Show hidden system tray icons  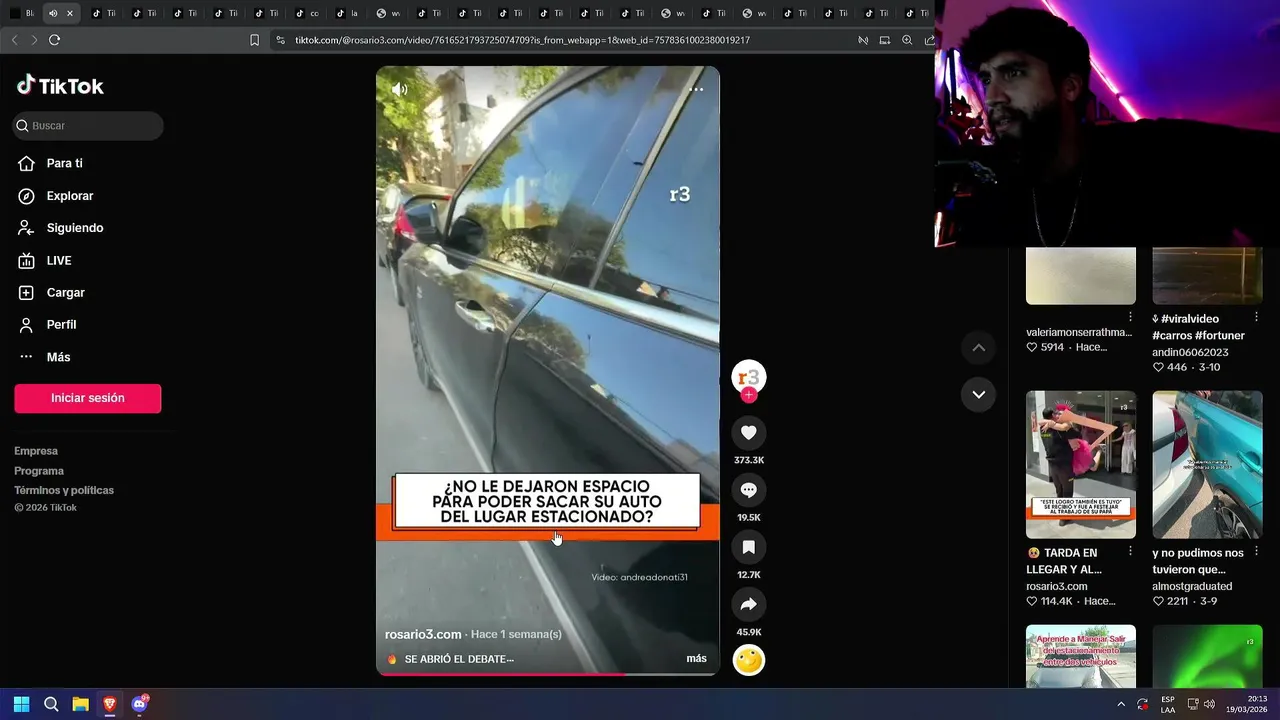coord(1121,704)
